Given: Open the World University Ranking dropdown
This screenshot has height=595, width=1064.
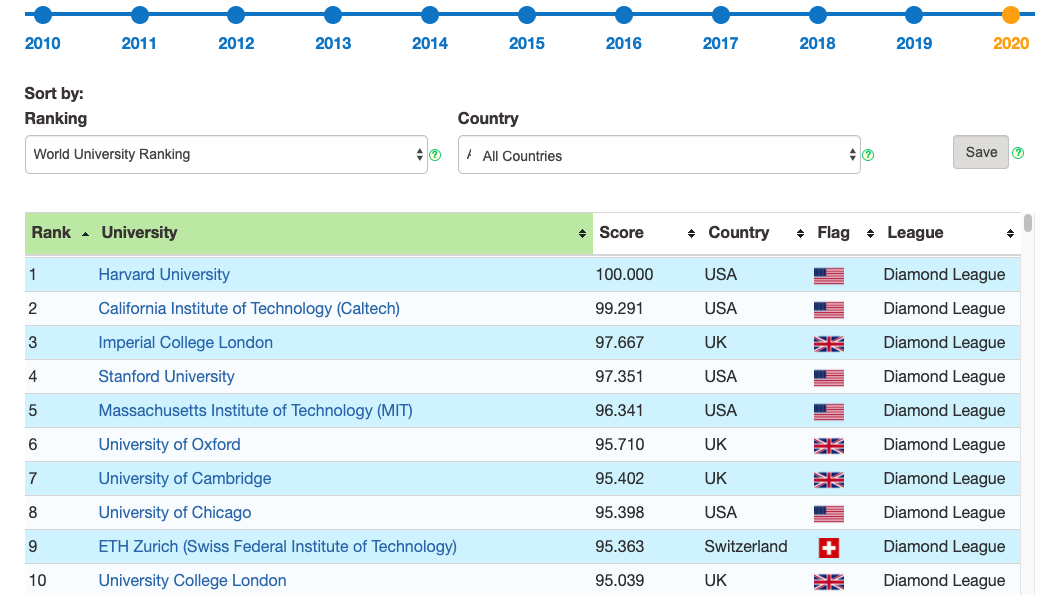Looking at the screenshot, I should (226, 155).
